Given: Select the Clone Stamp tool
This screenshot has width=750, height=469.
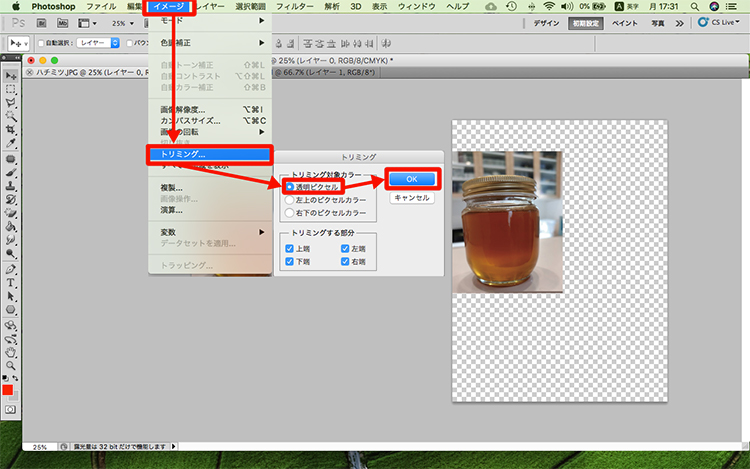Looking at the screenshot, I should click(x=11, y=186).
